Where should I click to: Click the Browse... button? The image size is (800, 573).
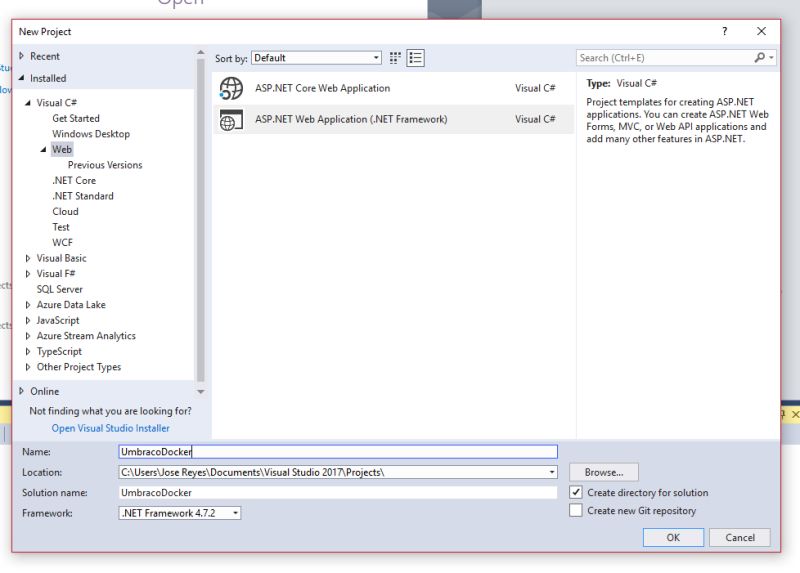tap(604, 472)
